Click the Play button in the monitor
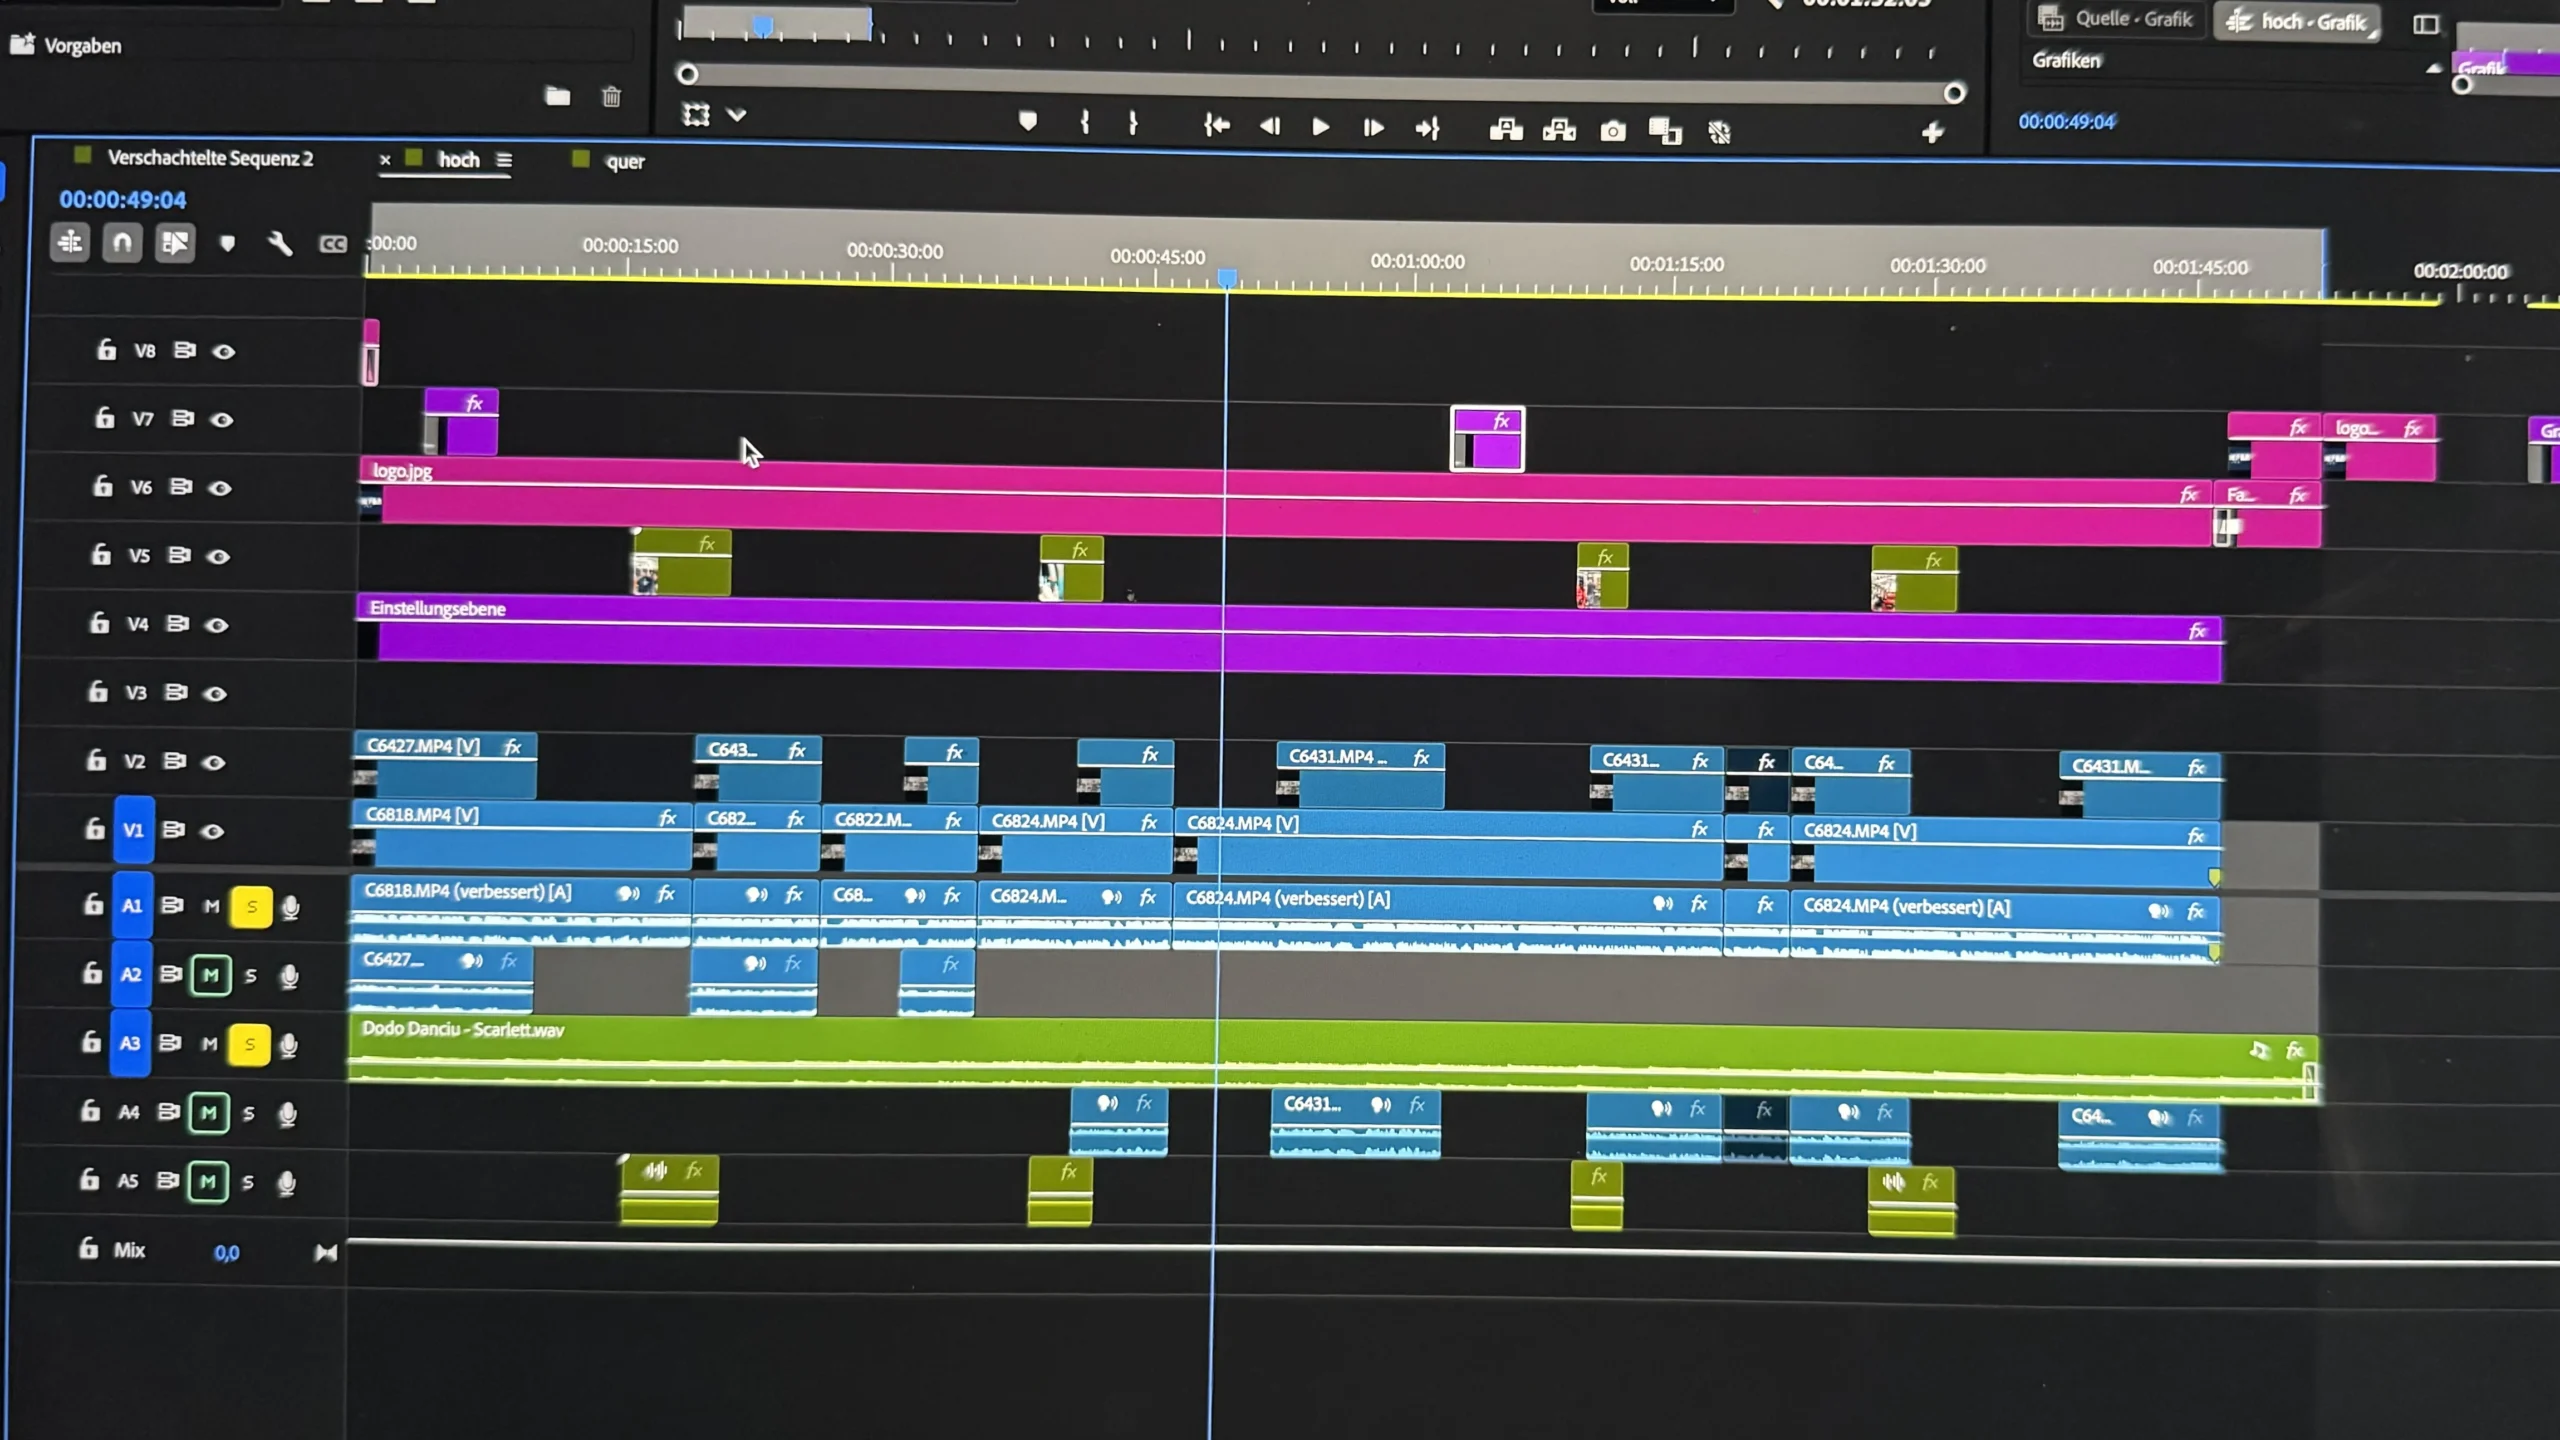 (x=1320, y=127)
